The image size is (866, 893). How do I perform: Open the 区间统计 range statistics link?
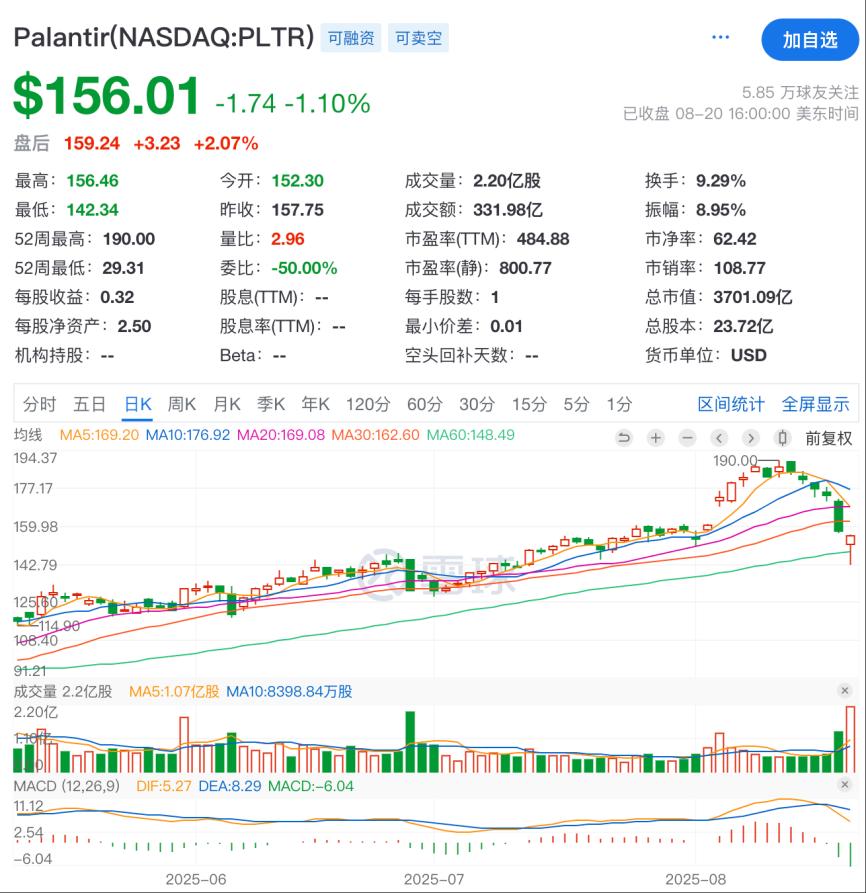[731, 404]
